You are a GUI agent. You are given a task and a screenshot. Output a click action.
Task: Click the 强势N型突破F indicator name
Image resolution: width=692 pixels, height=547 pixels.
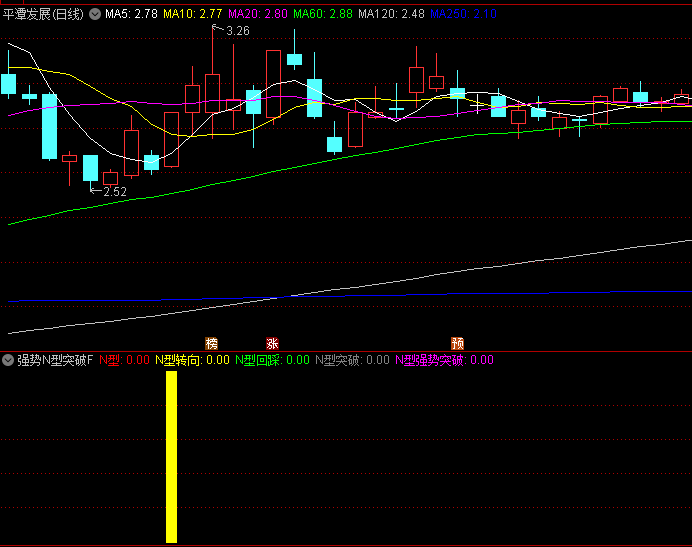(x=55, y=360)
